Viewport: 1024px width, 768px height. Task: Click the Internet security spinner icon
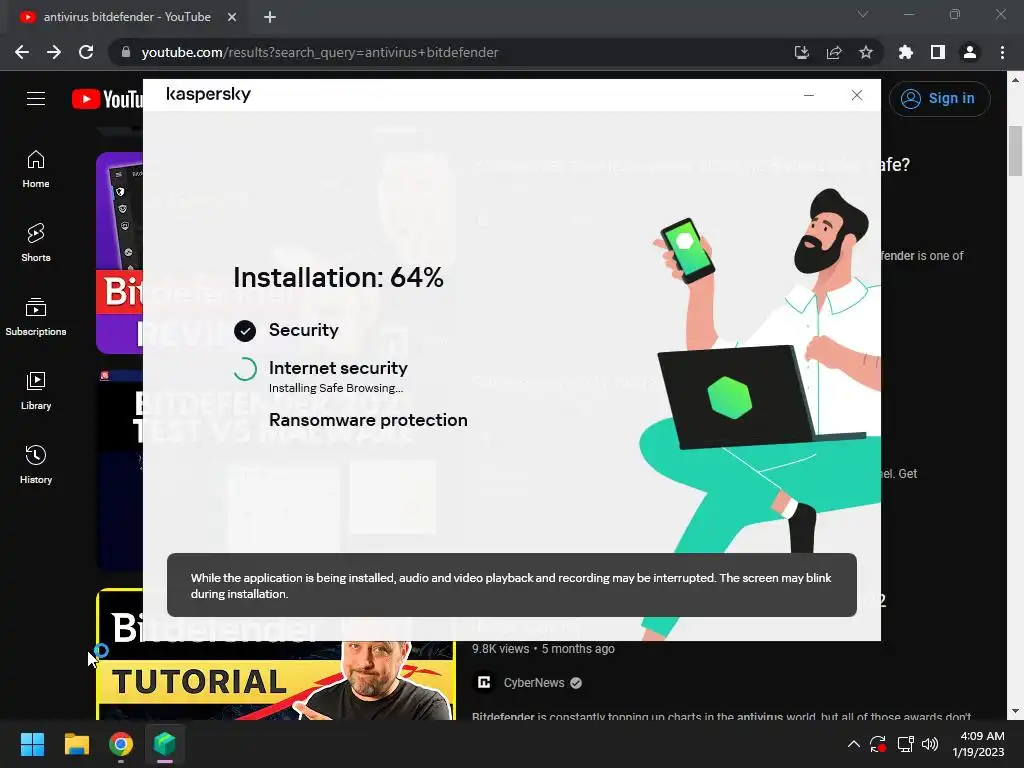click(245, 369)
